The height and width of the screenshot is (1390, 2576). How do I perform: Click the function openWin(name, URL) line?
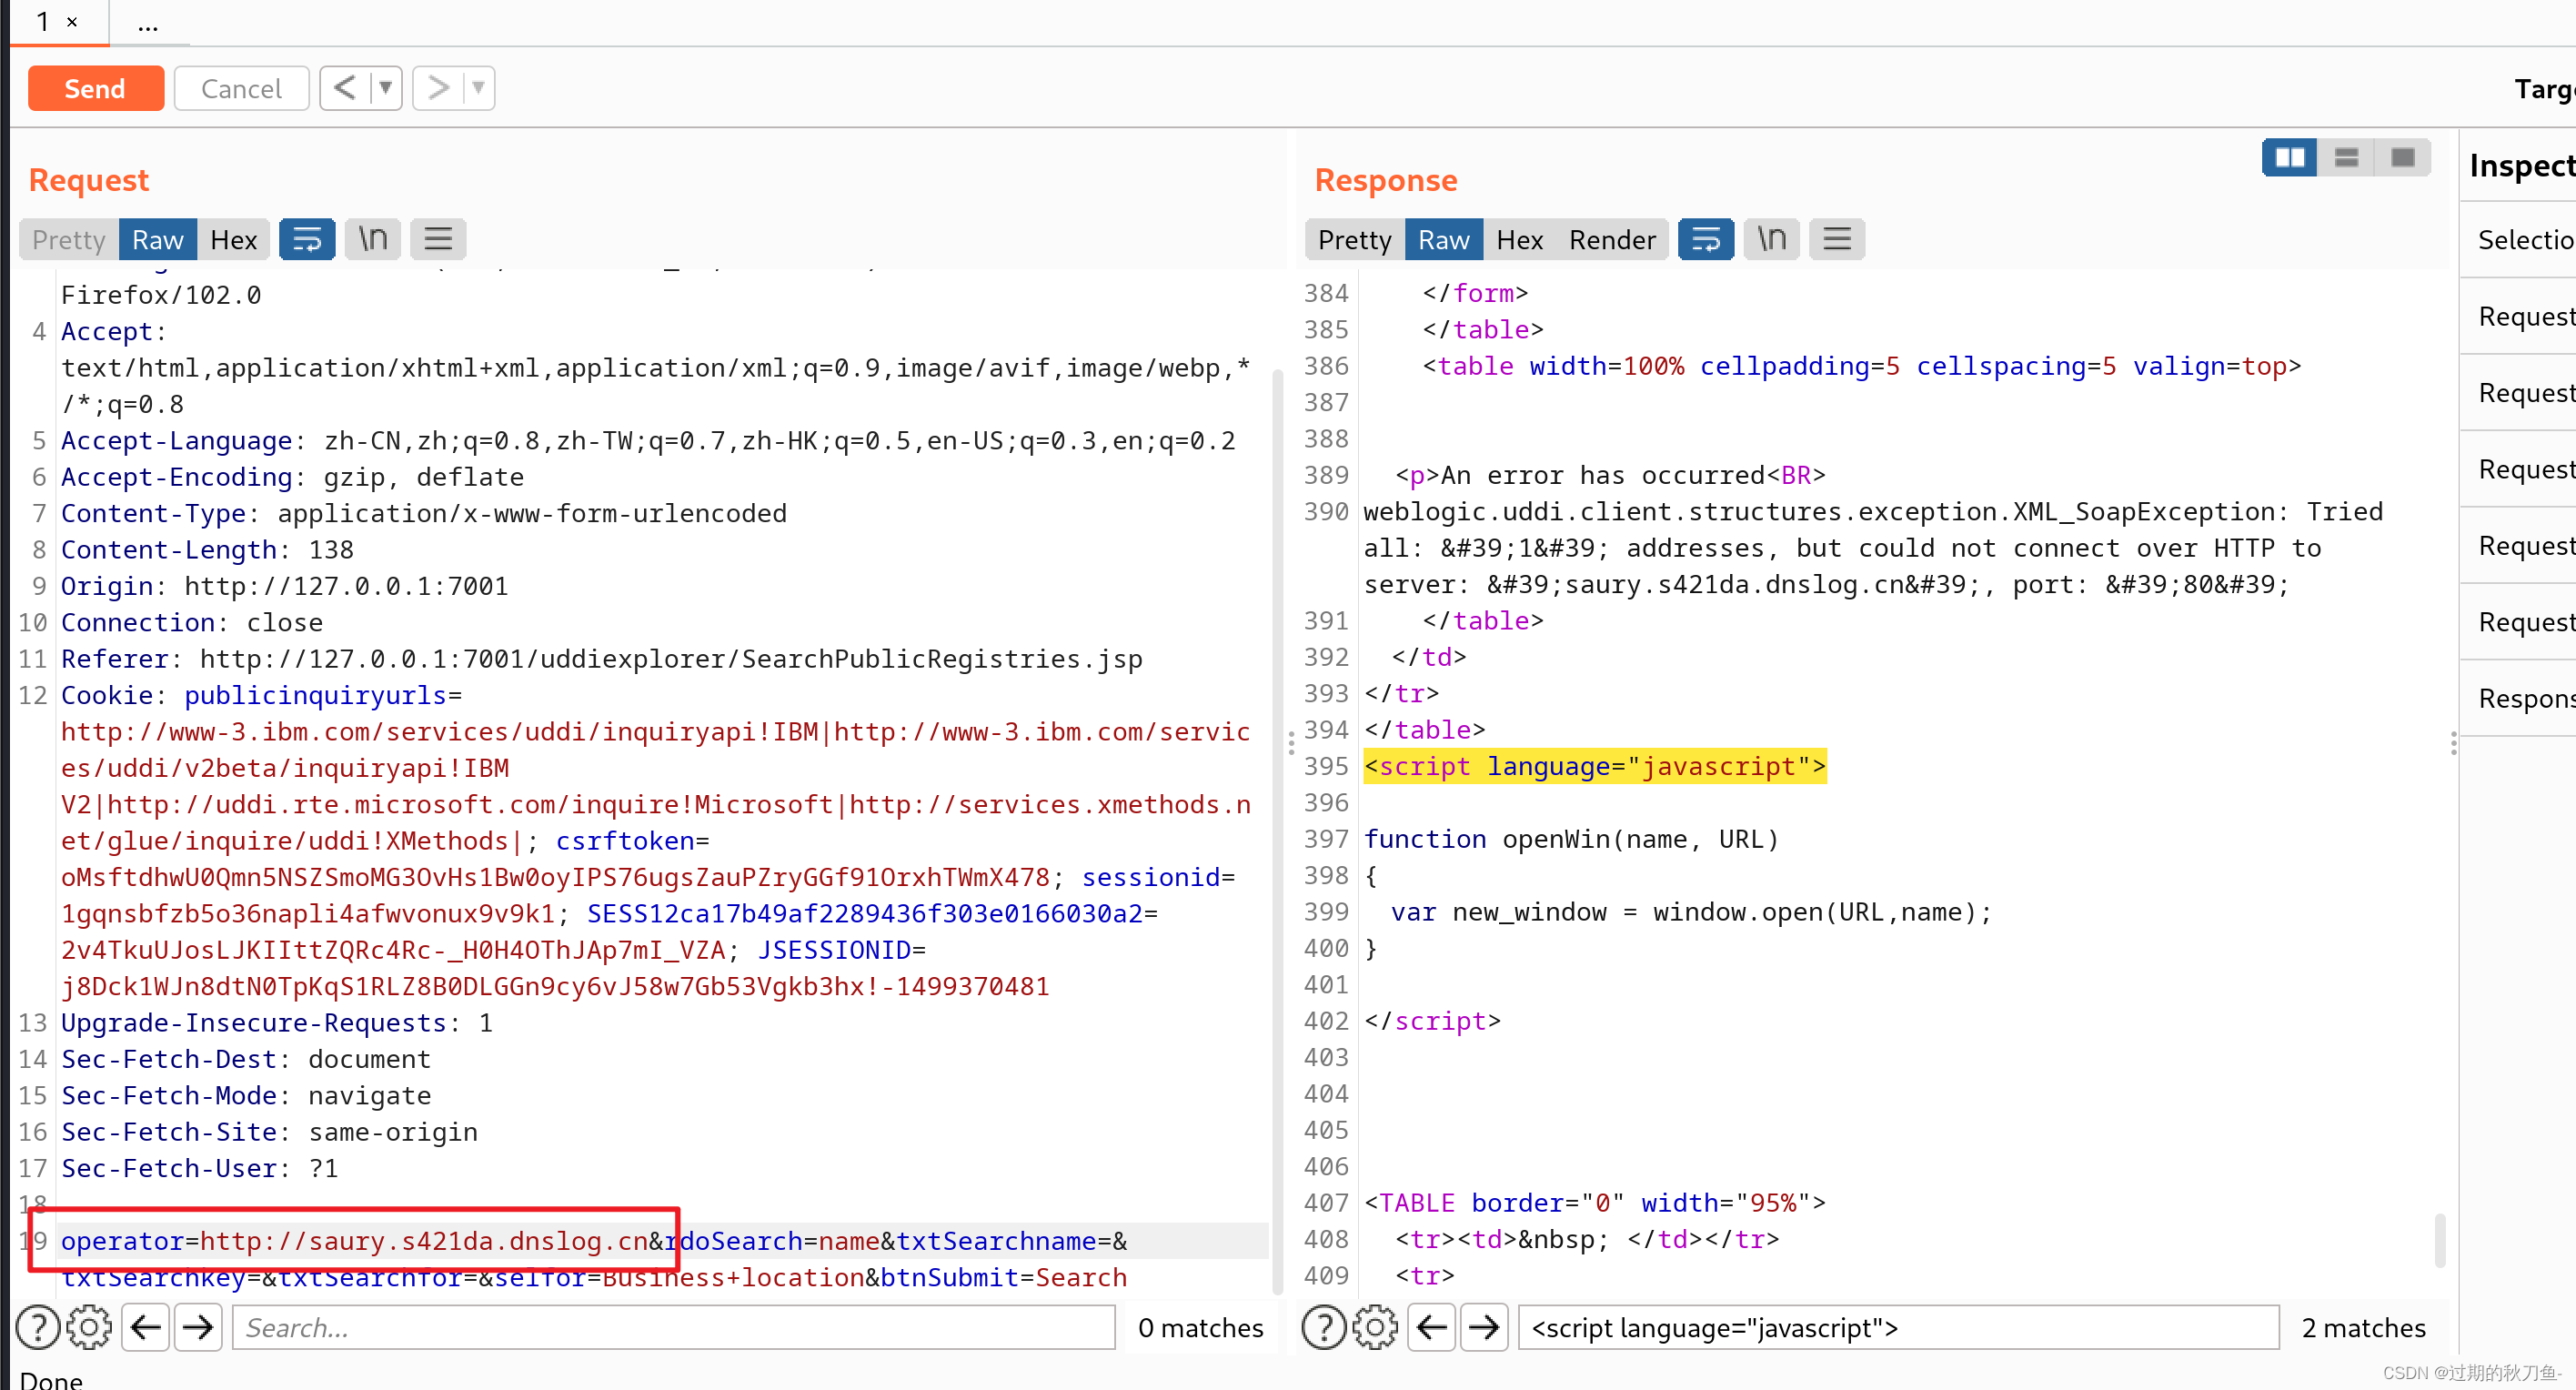coord(1571,840)
